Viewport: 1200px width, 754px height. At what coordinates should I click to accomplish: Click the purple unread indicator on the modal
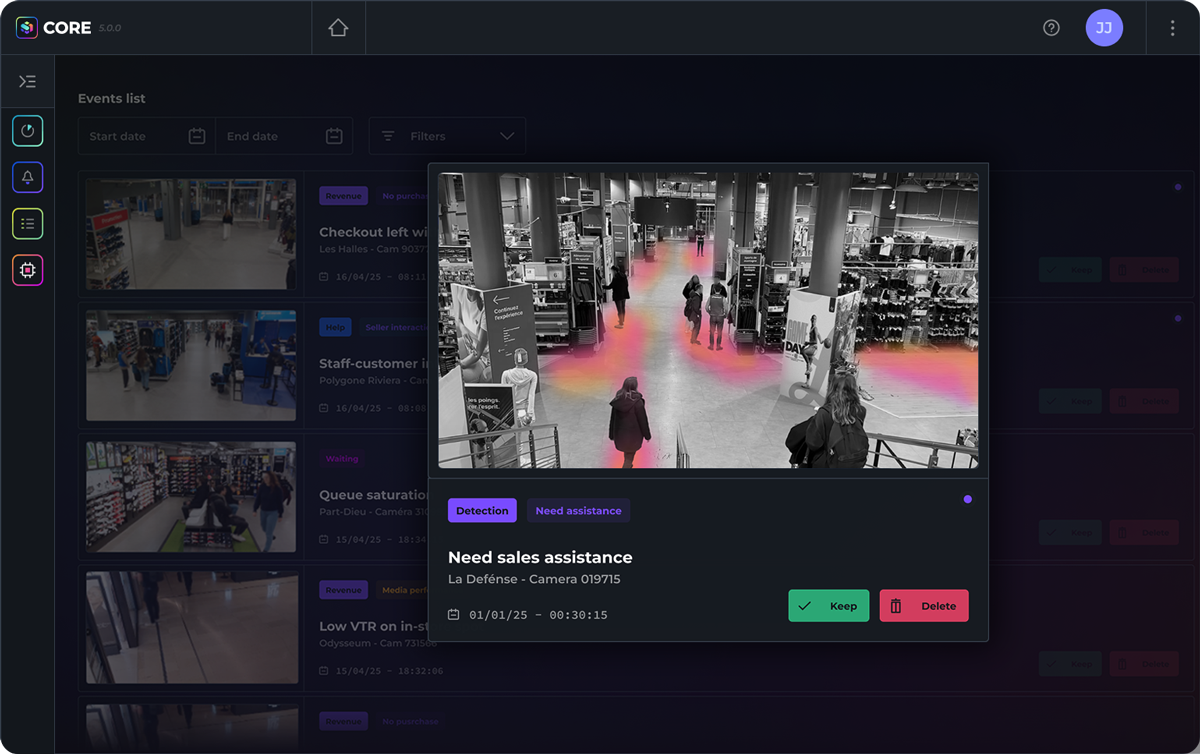coord(967,498)
